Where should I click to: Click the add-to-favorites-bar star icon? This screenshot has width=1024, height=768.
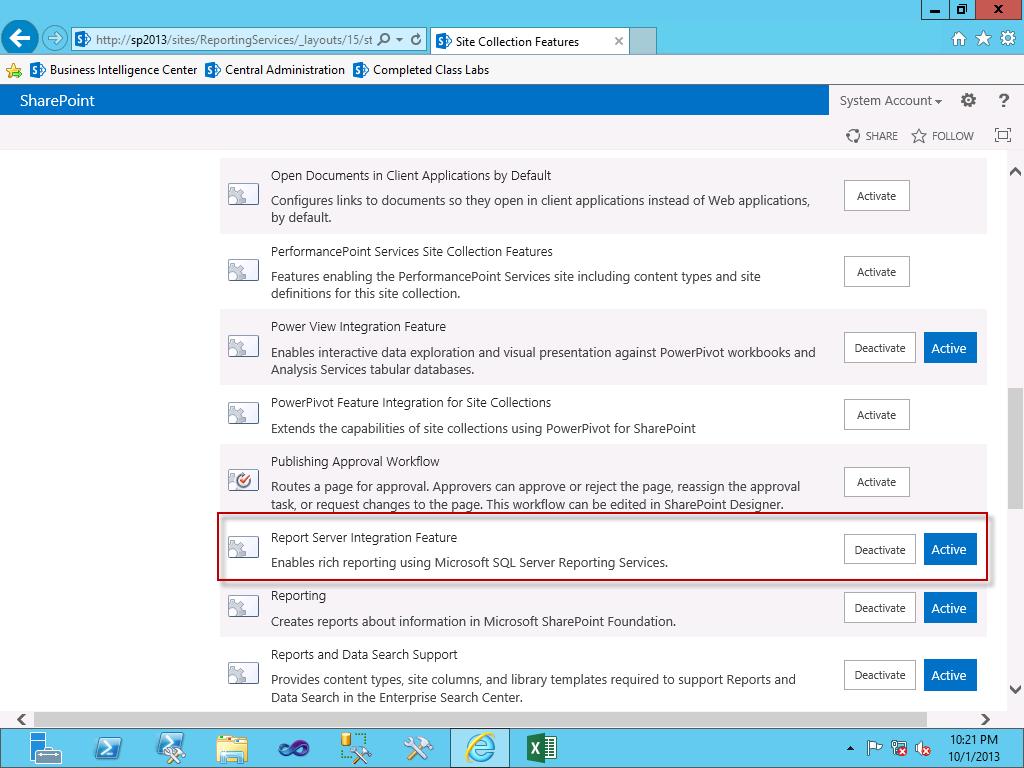[x=13, y=70]
